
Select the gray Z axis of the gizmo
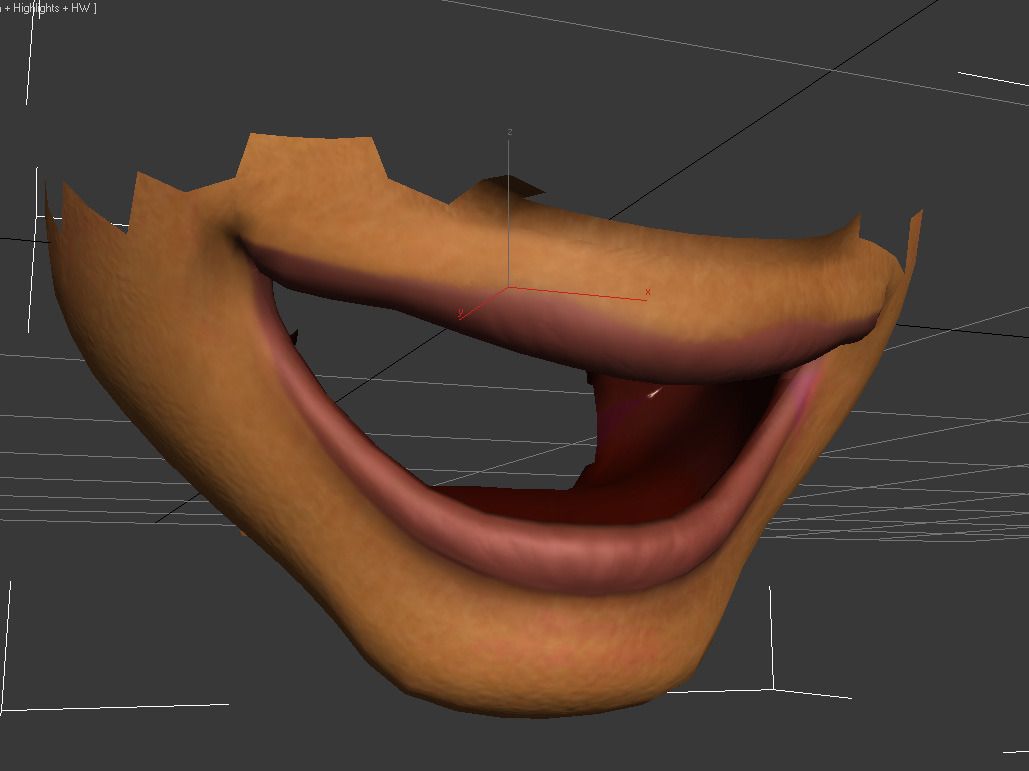(509, 212)
